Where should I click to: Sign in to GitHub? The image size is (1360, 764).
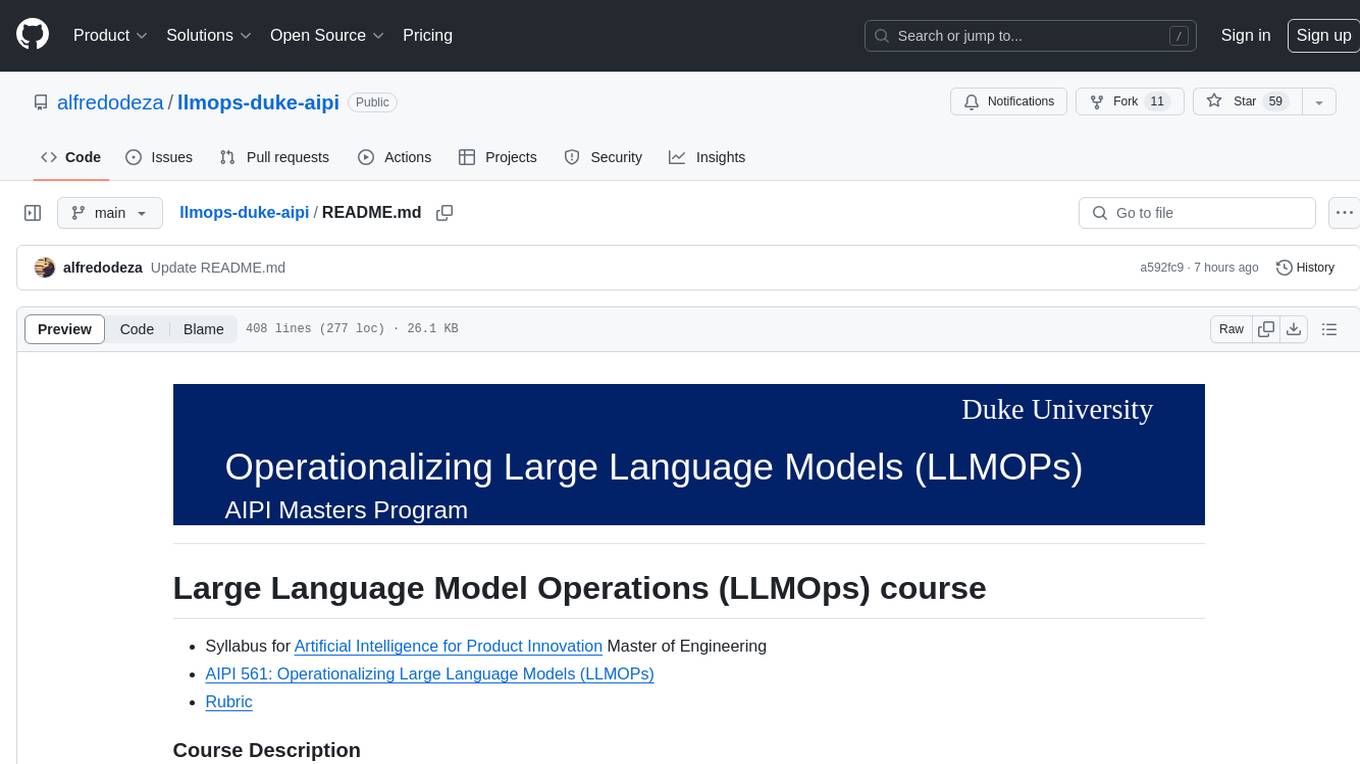(1245, 35)
